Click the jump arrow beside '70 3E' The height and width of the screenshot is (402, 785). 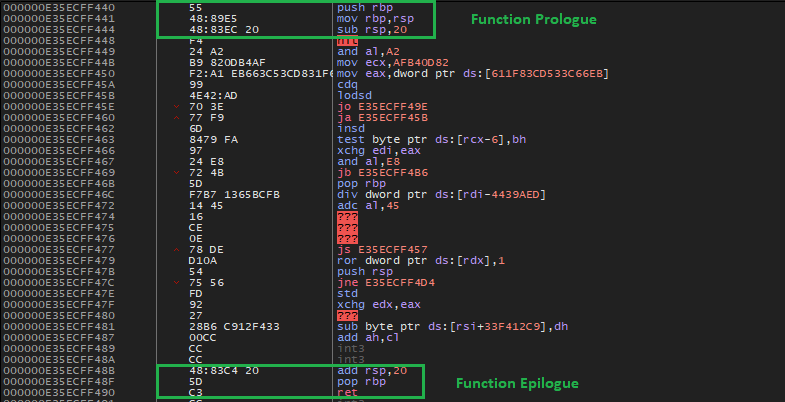click(x=176, y=107)
